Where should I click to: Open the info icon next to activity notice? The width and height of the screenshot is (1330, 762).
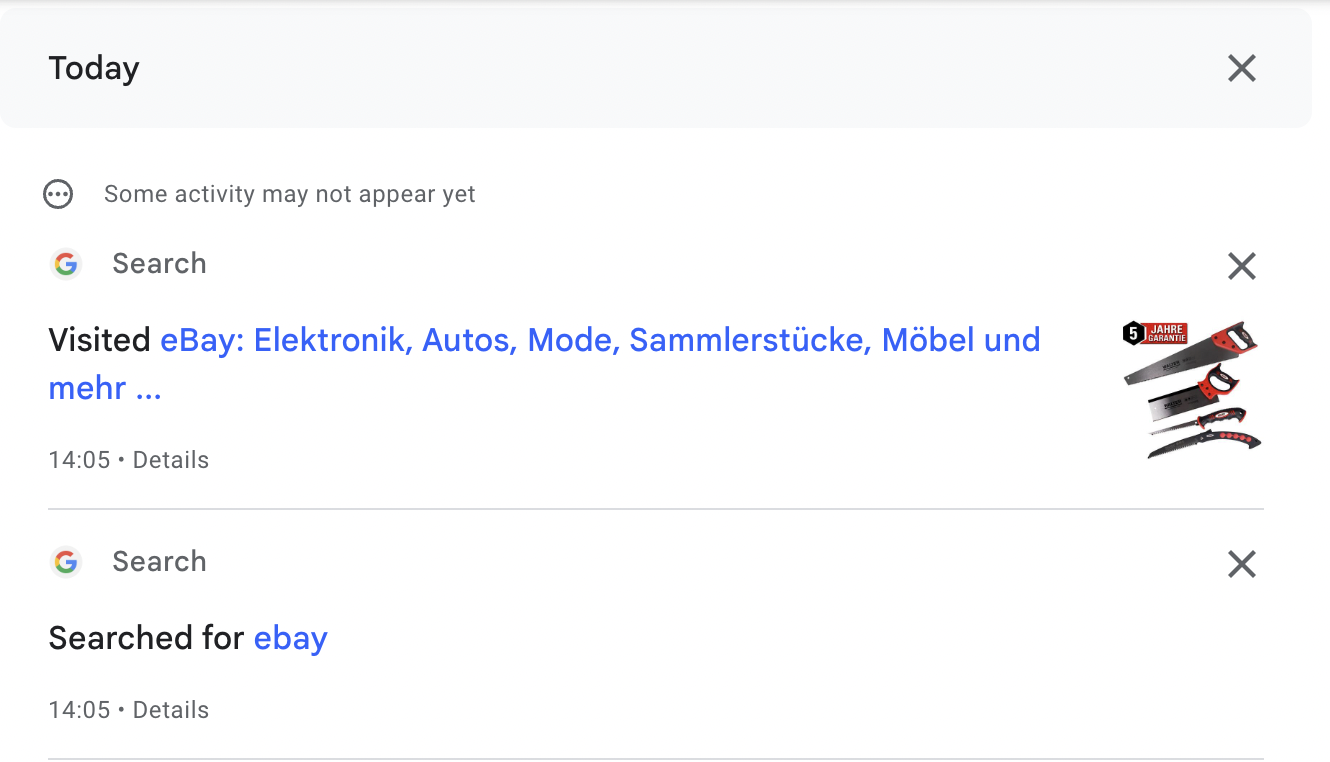coord(58,194)
